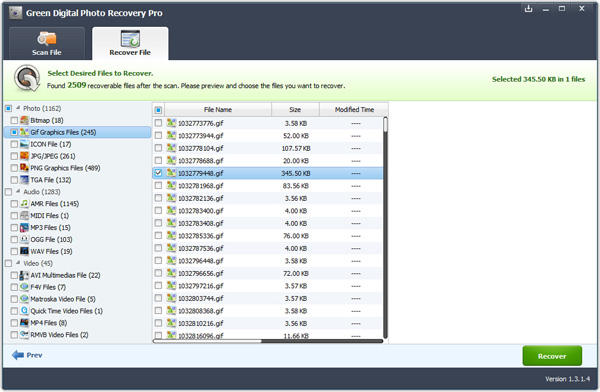Click the WAV Files icon

[x=24, y=251]
